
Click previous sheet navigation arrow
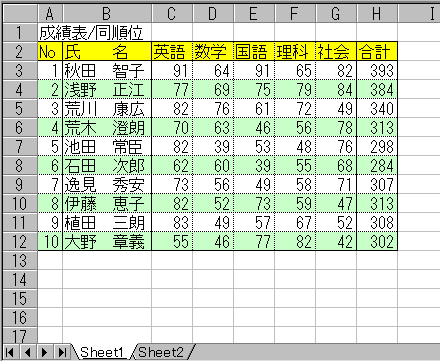click(x=28, y=352)
